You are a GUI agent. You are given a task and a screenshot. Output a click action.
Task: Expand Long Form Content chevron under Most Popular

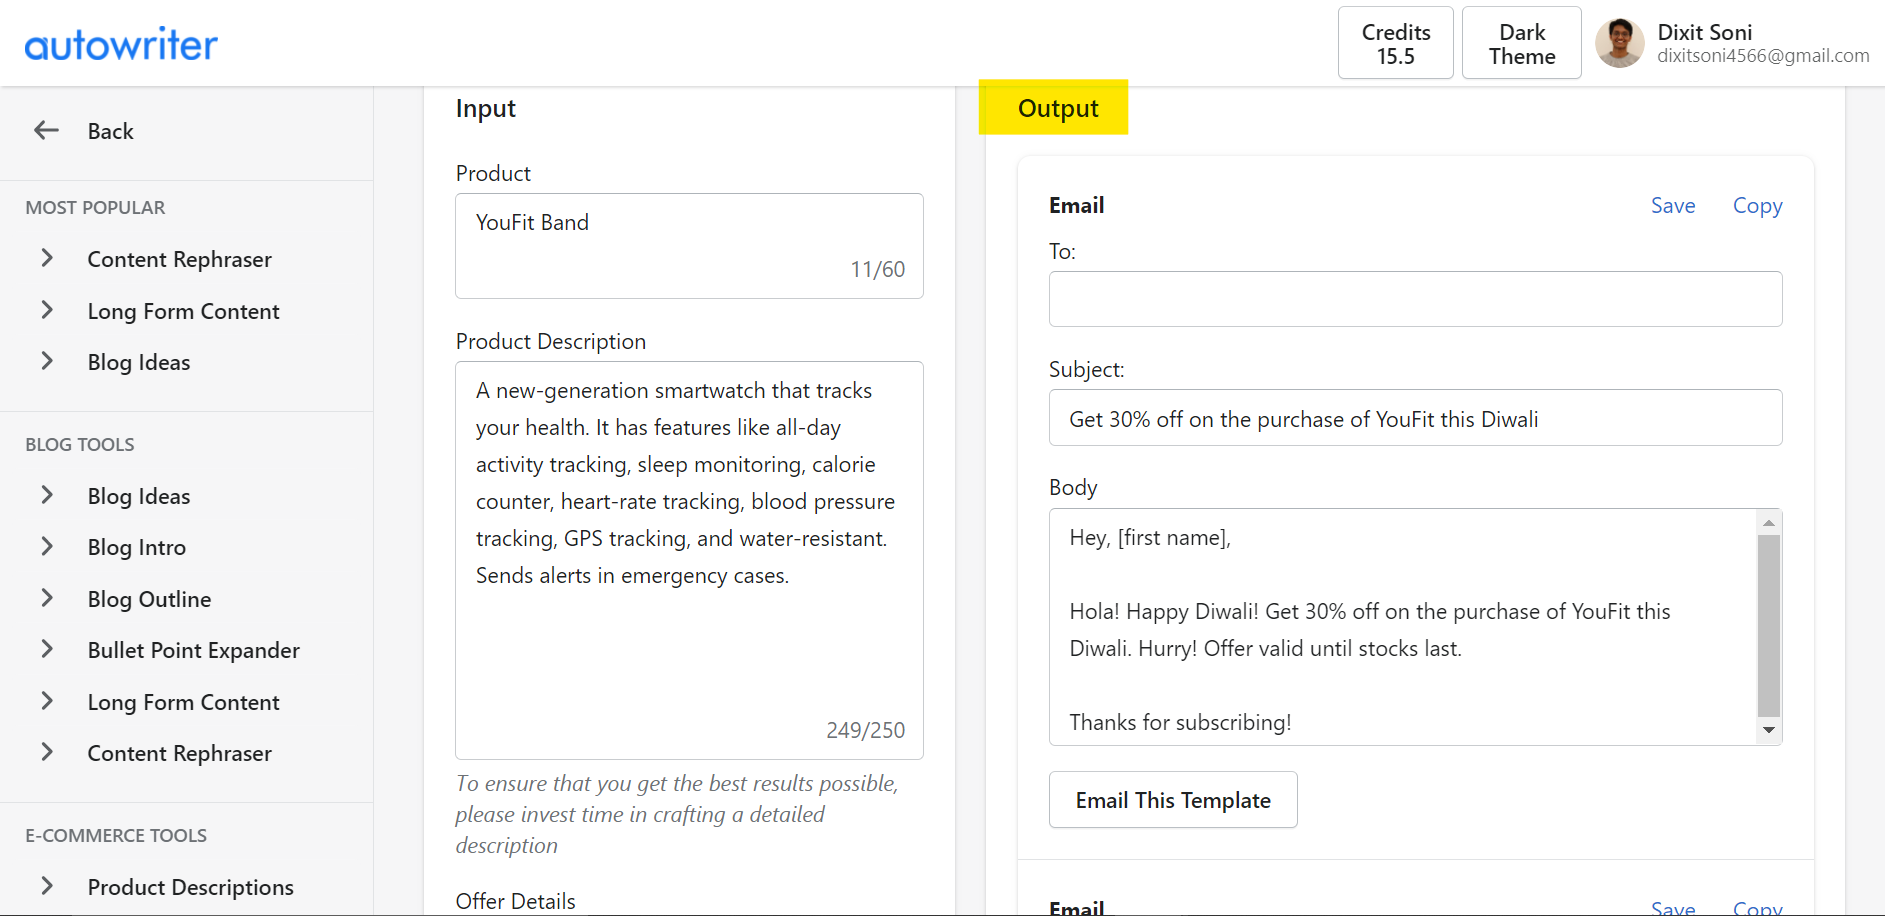(47, 310)
